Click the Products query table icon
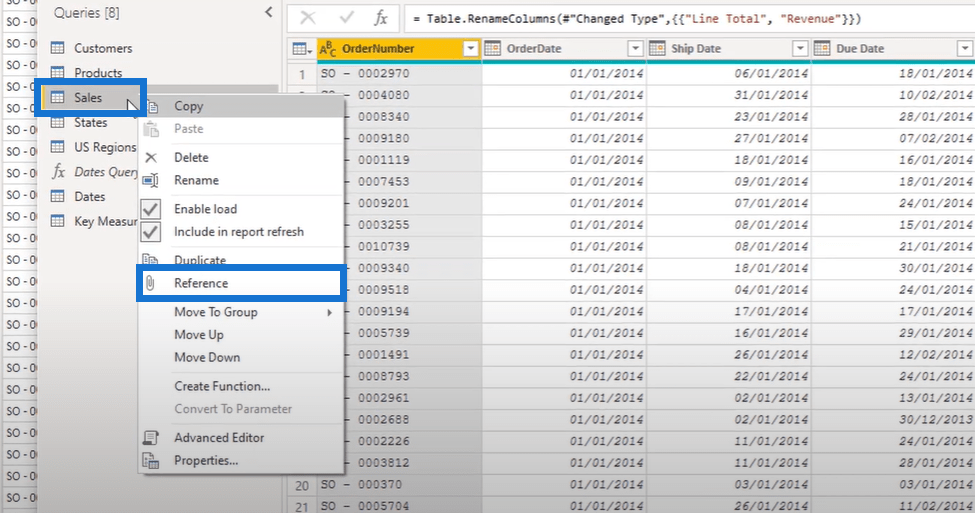Image resolution: width=975 pixels, height=513 pixels. (x=57, y=73)
